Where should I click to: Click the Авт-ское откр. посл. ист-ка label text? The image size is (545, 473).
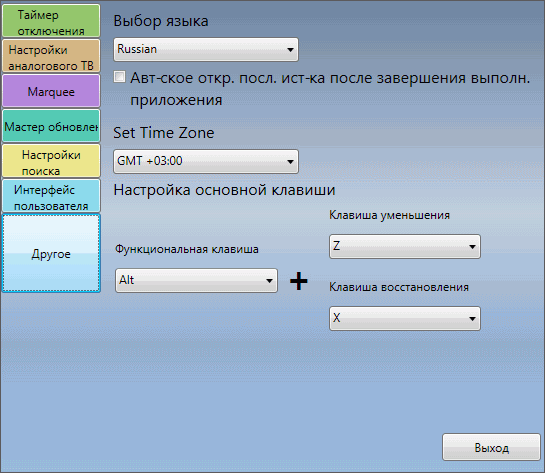330,89
